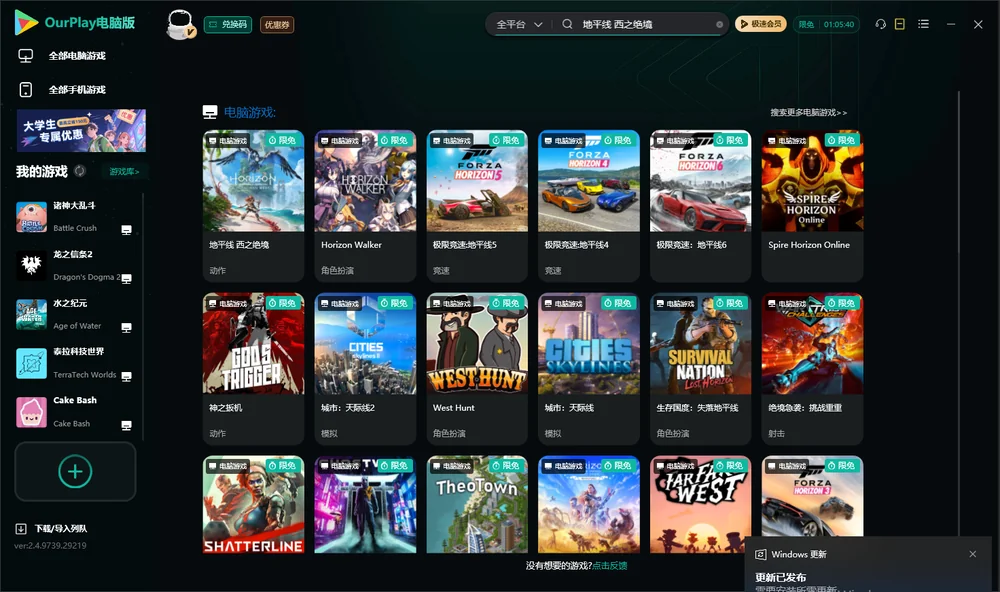Open the user avatar profile icon
Image resolution: width=1000 pixels, height=592 pixels.
[180, 24]
